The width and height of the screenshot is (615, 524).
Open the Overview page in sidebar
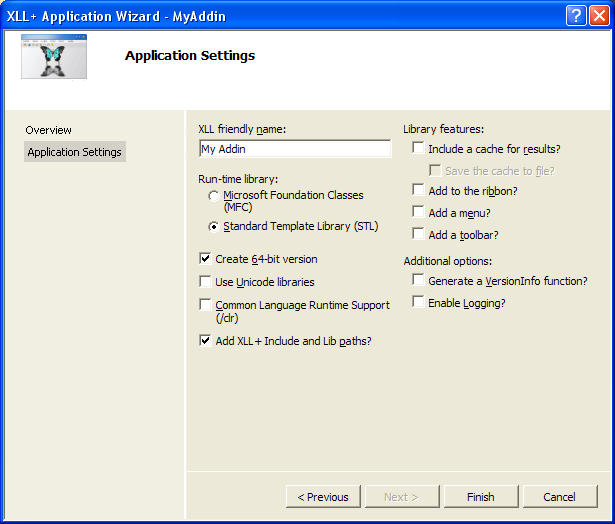49,130
